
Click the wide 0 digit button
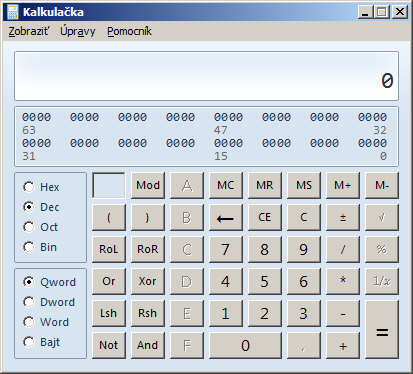245,345
